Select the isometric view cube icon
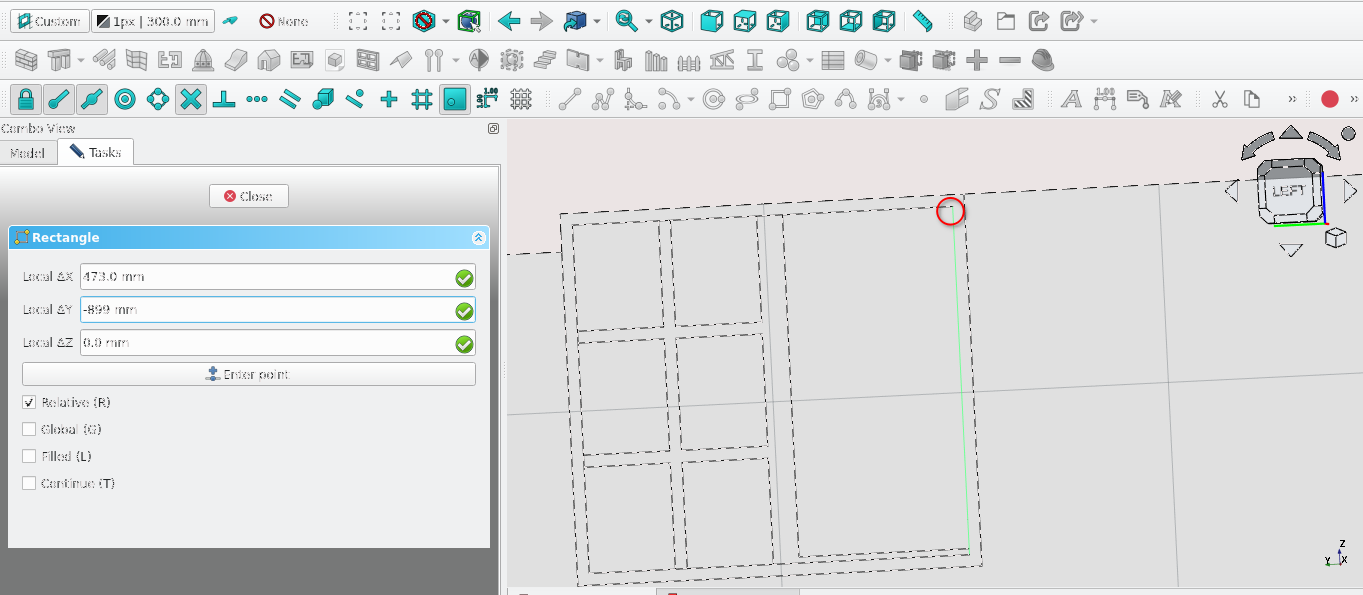Viewport: 1363px width, 595px height. tap(673, 21)
